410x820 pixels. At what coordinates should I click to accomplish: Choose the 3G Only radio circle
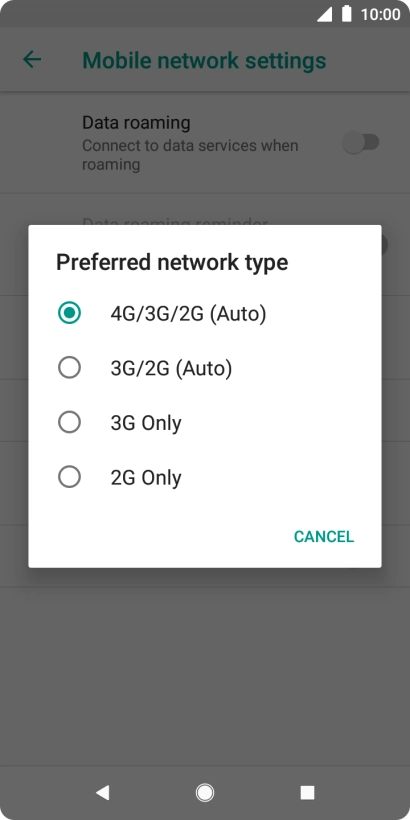pos(69,422)
